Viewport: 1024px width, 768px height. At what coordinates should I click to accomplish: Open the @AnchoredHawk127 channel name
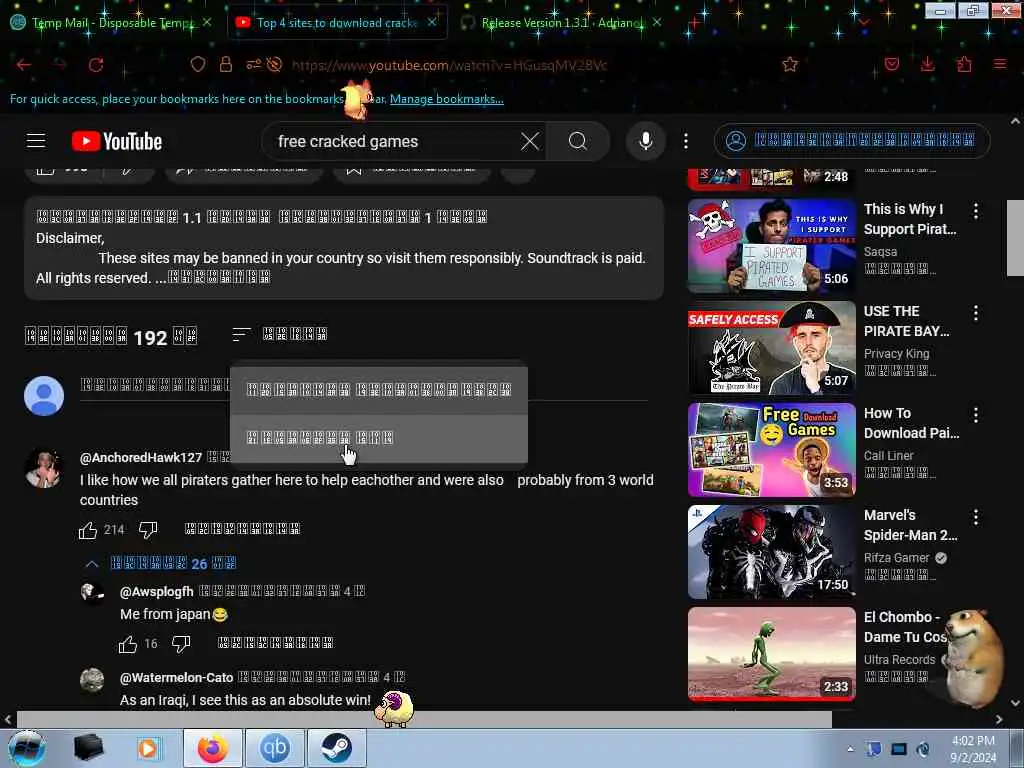pos(141,458)
